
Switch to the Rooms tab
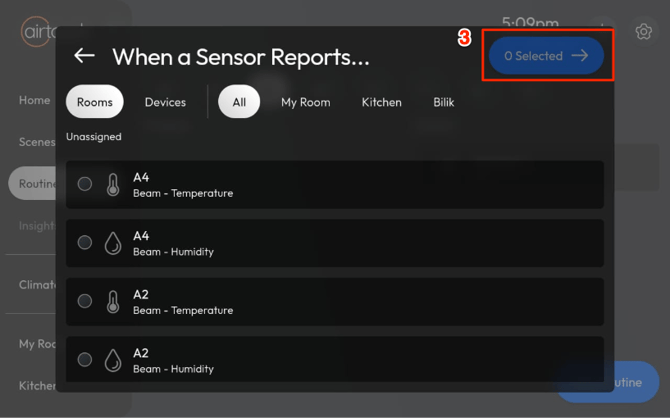95,102
